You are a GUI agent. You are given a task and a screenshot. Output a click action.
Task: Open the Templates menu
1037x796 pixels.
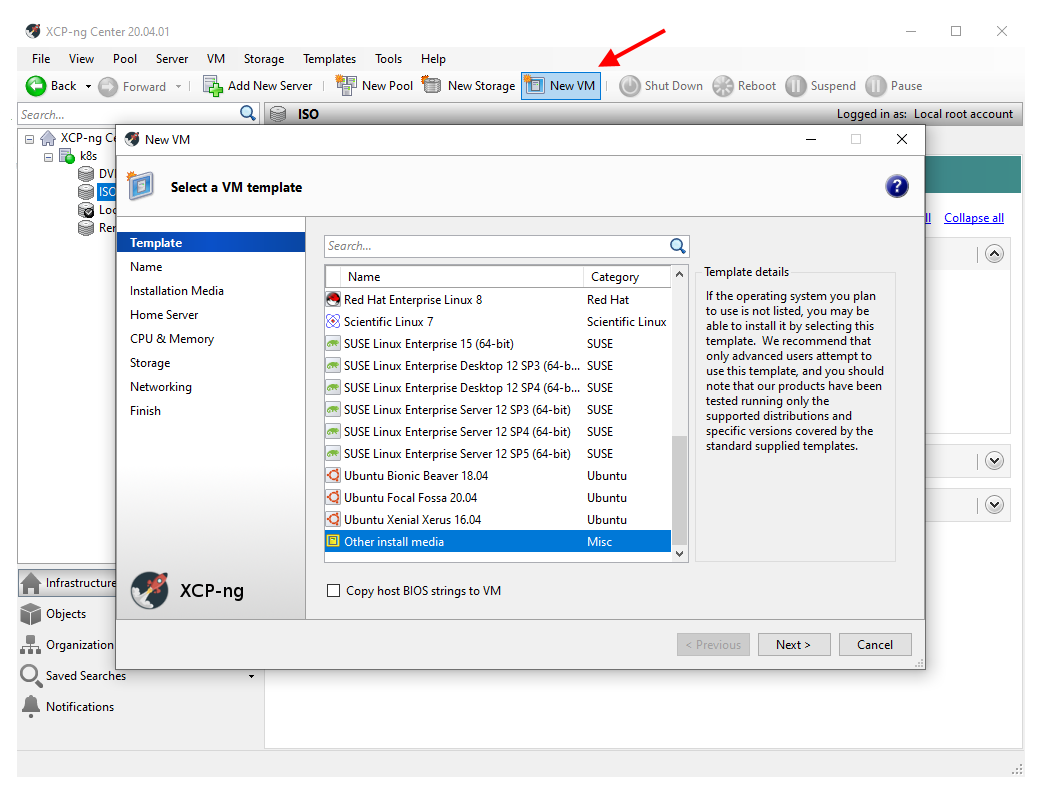(329, 59)
